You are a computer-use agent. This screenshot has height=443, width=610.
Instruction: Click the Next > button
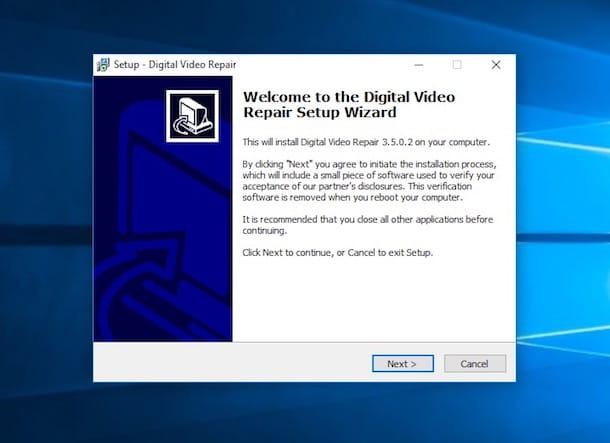click(403, 364)
